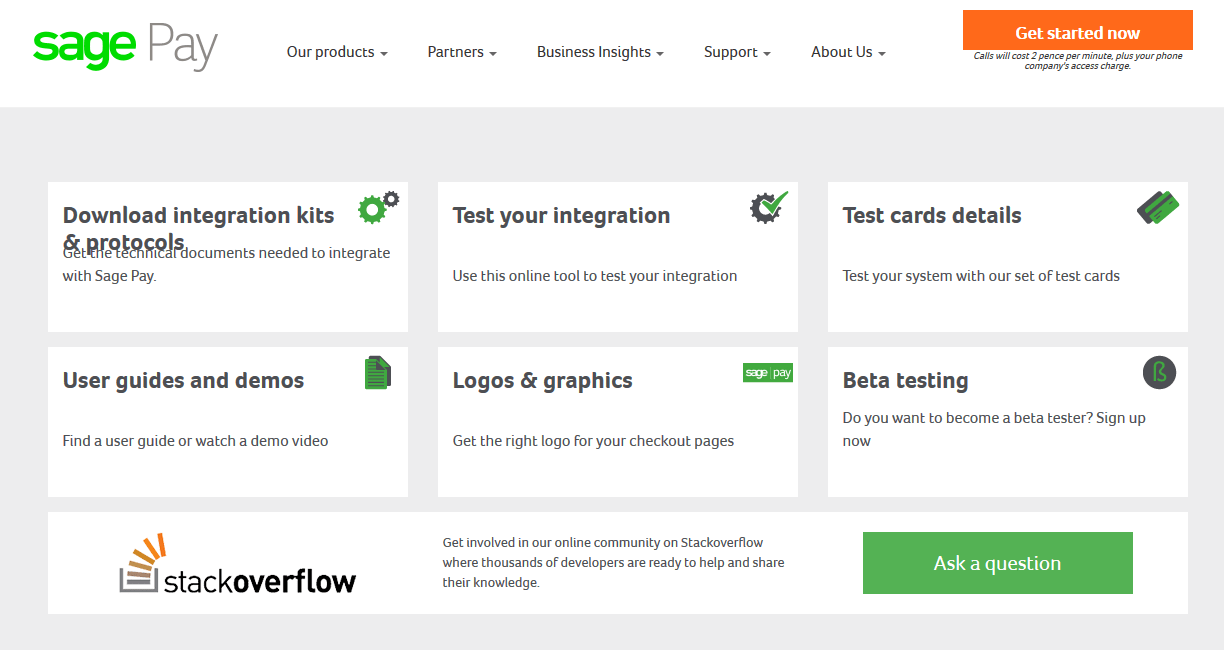Click the green gears icon on Download kits card
1224x650 pixels.
coord(379,206)
